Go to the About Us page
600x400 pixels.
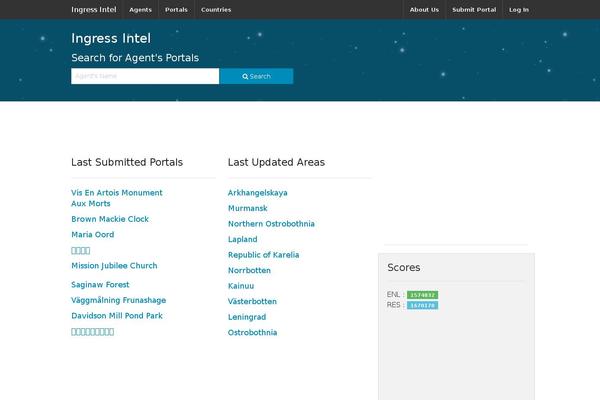pyautogui.click(x=424, y=10)
